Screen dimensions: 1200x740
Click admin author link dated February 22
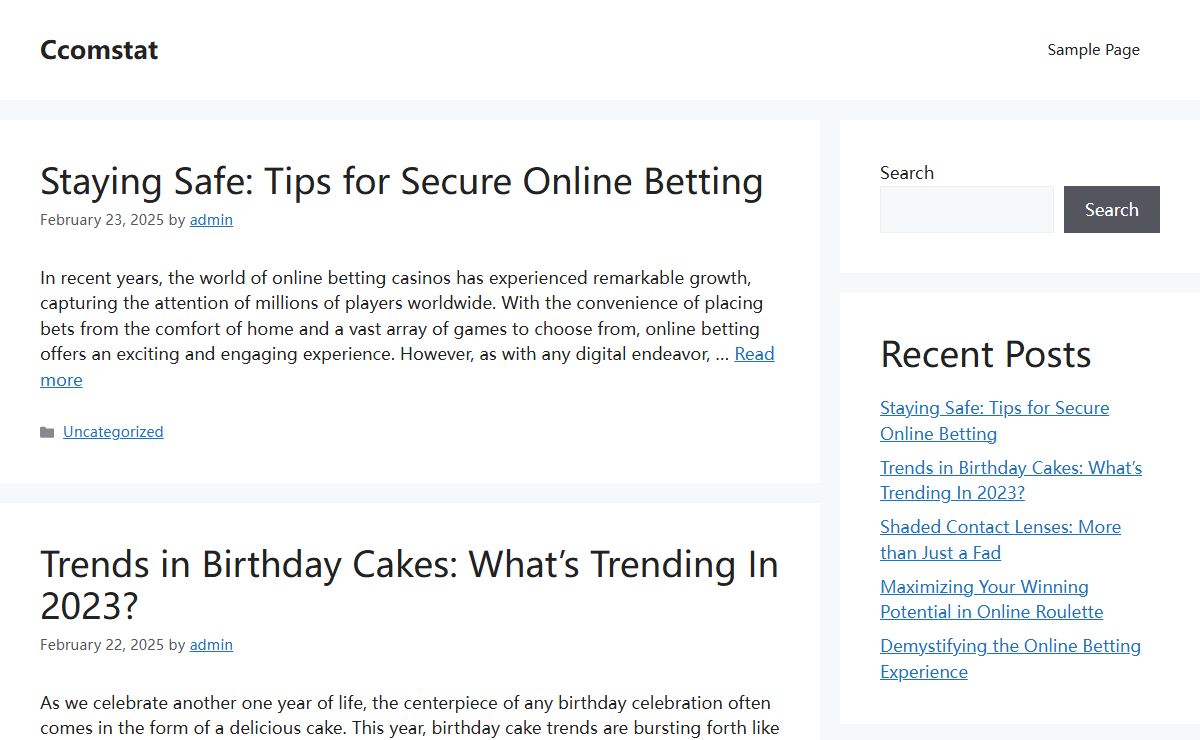[x=211, y=645]
